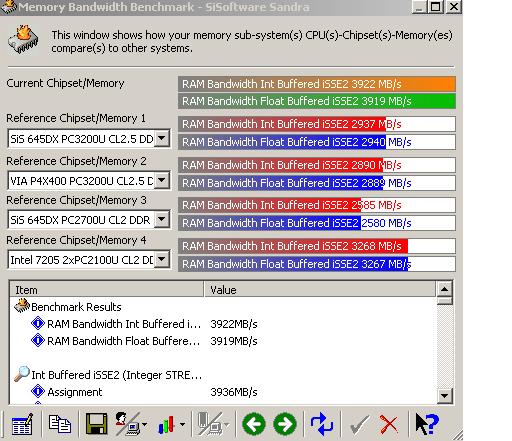Go forward with the green right arrow
Viewport: 512px width, 441px height.
[x=285, y=424]
